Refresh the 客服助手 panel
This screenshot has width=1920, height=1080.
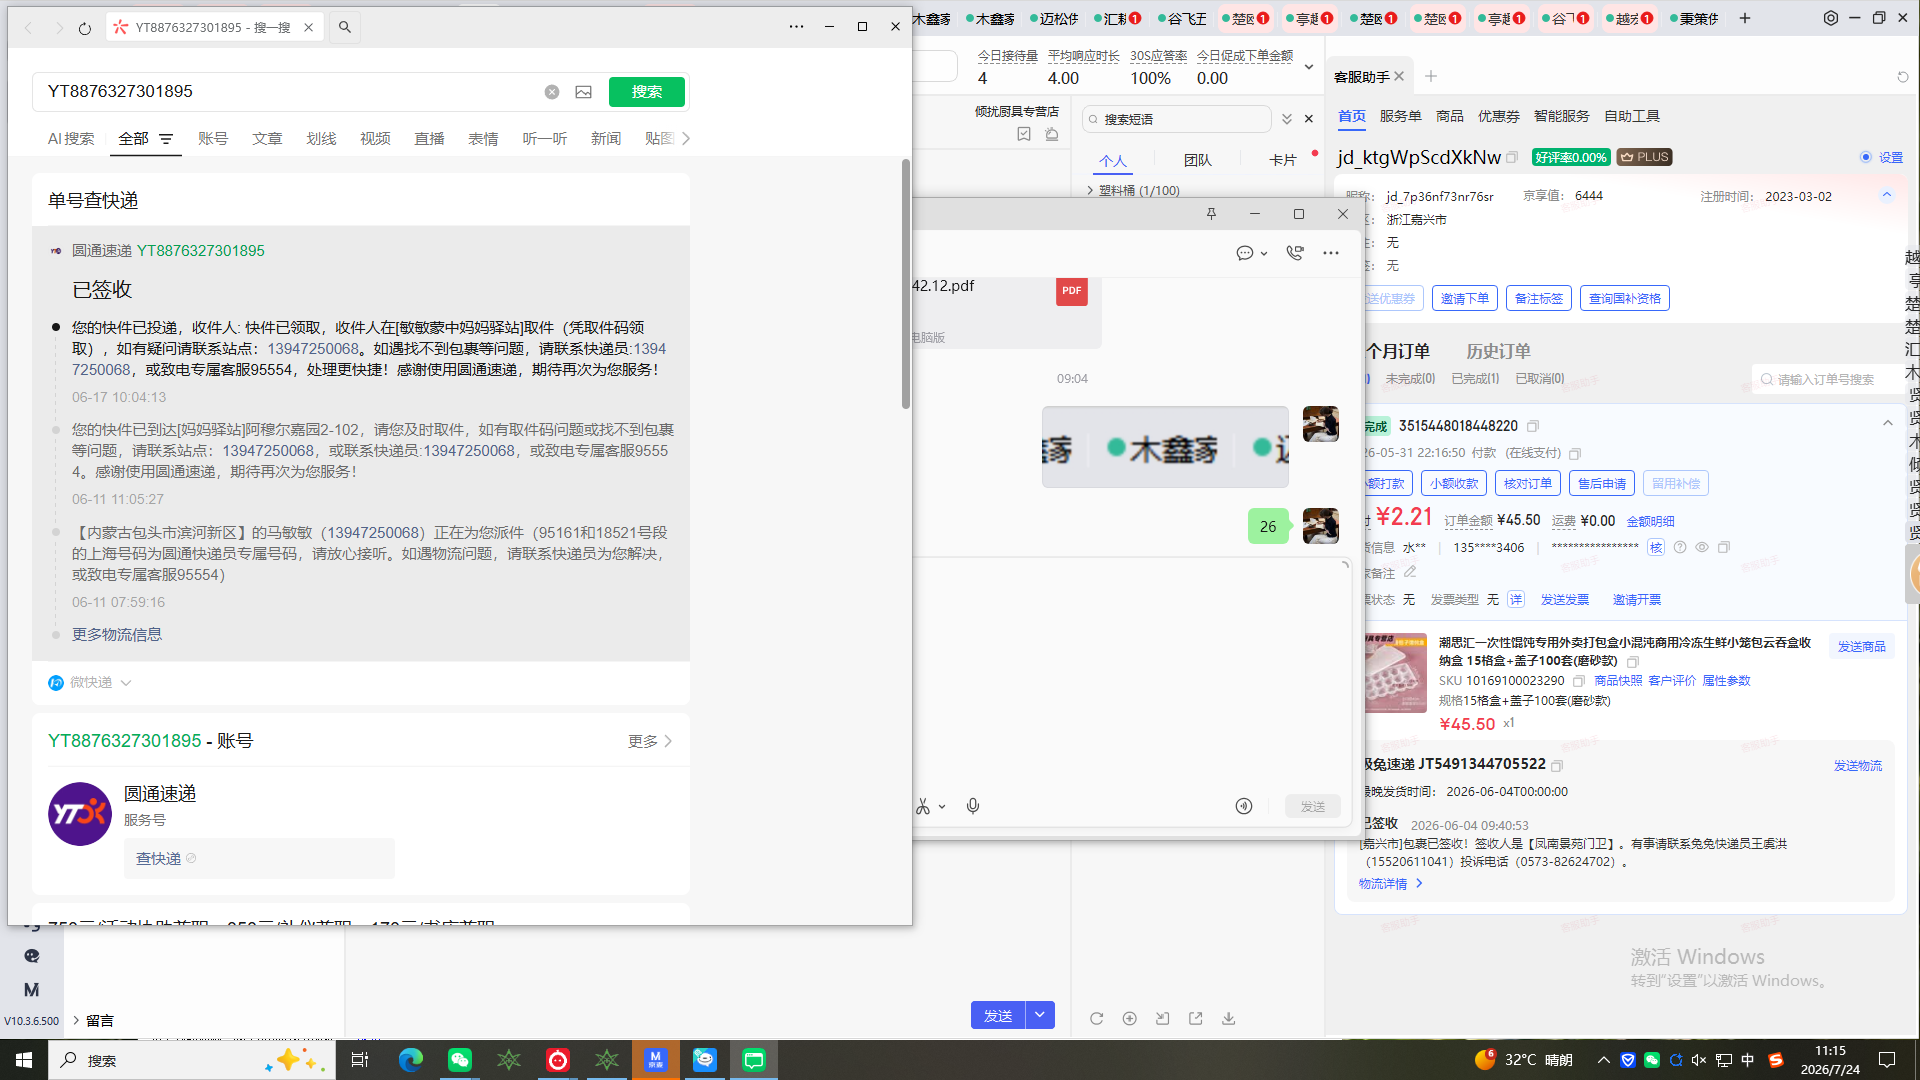(1903, 77)
